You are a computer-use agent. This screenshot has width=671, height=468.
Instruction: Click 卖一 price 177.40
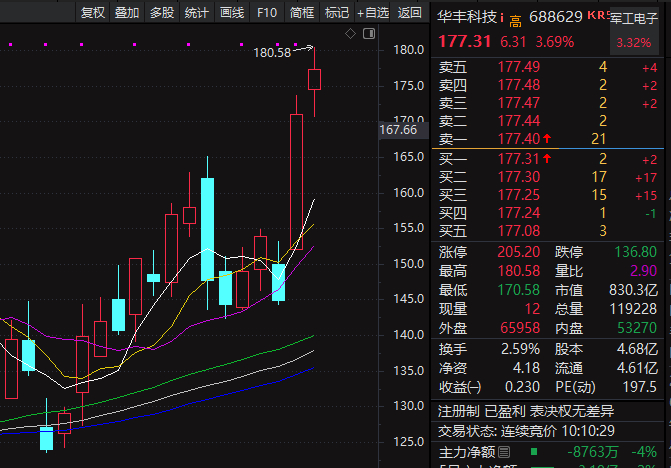click(x=519, y=139)
